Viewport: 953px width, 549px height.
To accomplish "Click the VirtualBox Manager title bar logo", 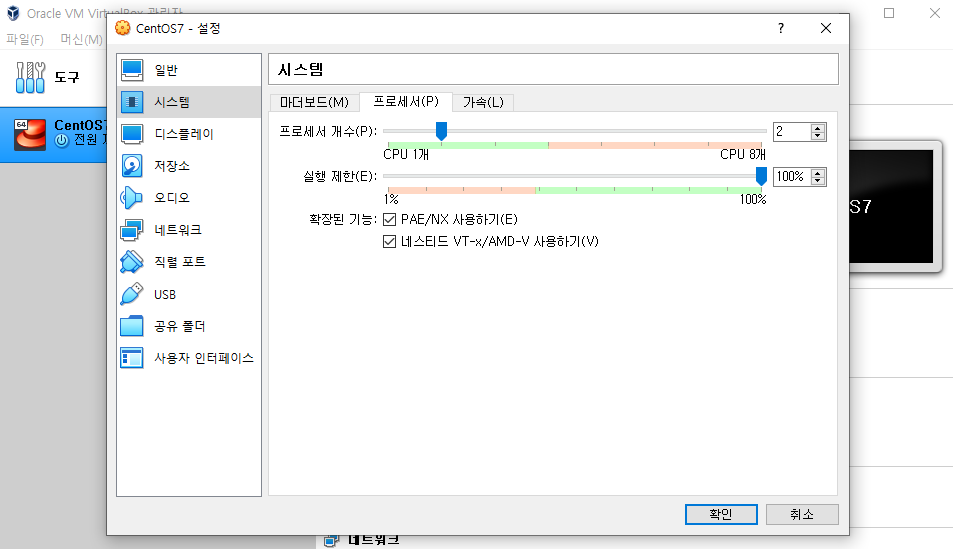I will [x=13, y=13].
